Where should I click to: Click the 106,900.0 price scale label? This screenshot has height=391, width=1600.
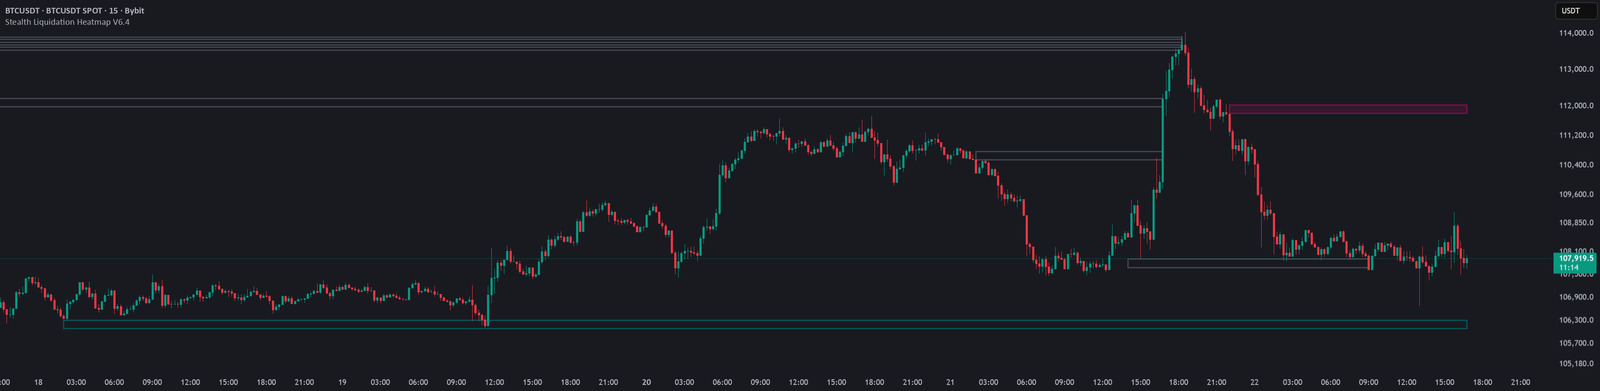[1575, 297]
